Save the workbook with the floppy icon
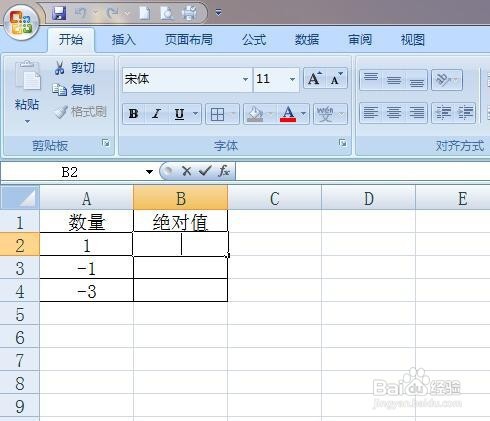Image resolution: width=490 pixels, height=421 pixels. (x=59, y=13)
